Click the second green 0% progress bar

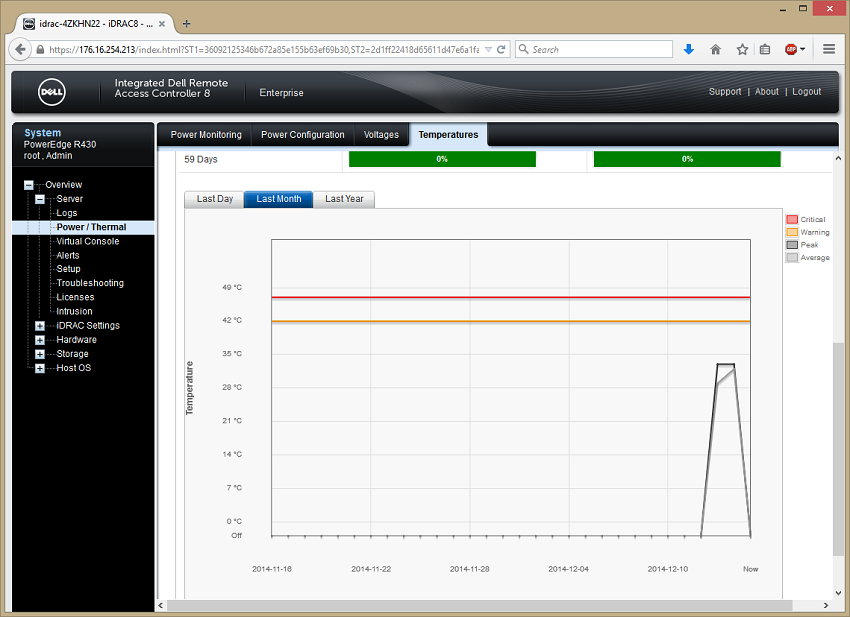point(687,159)
